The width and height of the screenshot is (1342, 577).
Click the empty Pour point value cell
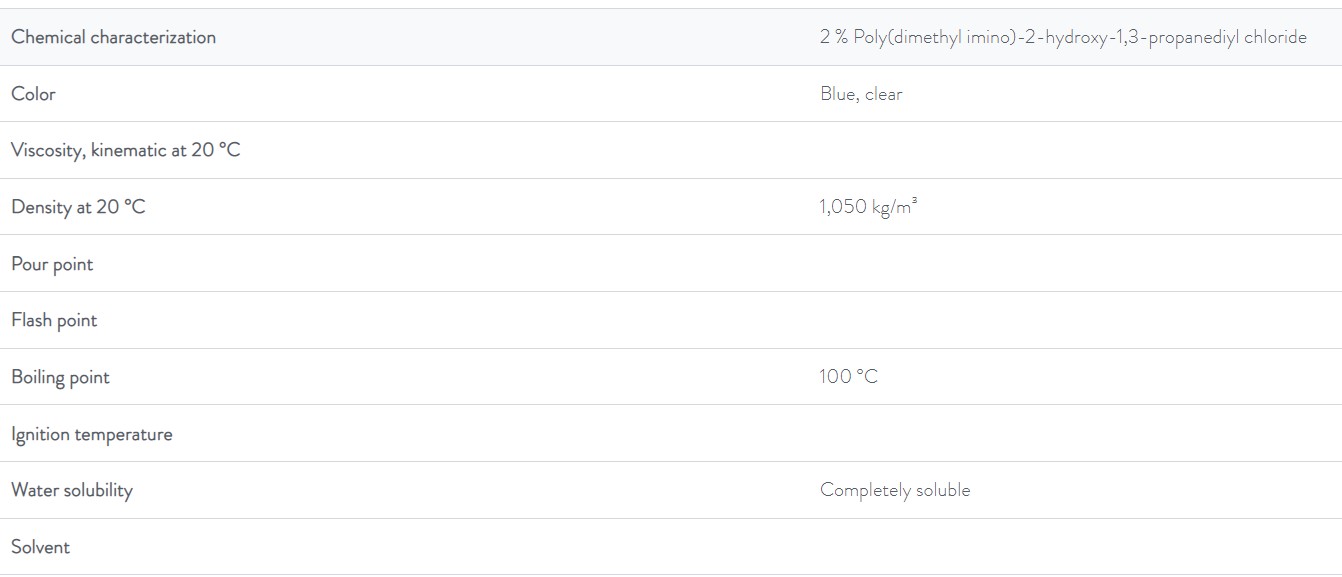[x=1075, y=264]
